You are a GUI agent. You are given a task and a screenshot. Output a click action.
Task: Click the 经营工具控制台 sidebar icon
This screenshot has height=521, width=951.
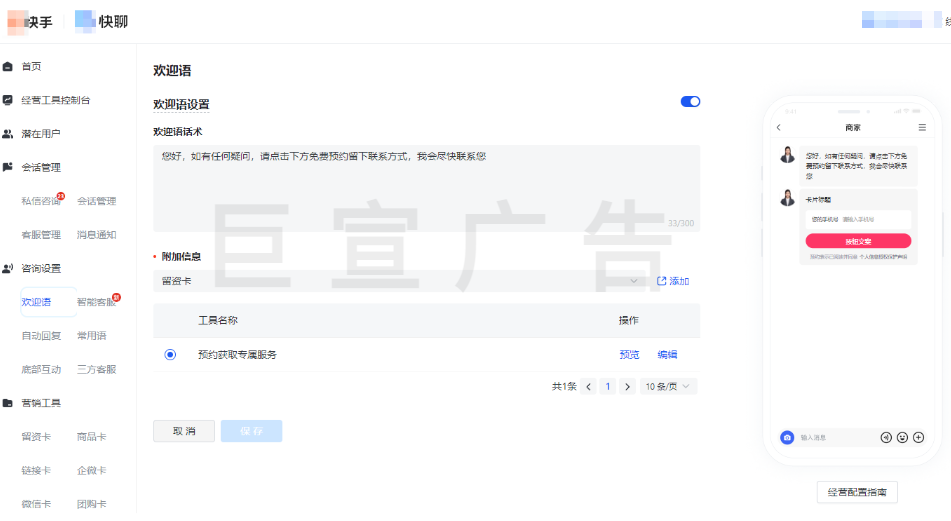tap(8, 100)
